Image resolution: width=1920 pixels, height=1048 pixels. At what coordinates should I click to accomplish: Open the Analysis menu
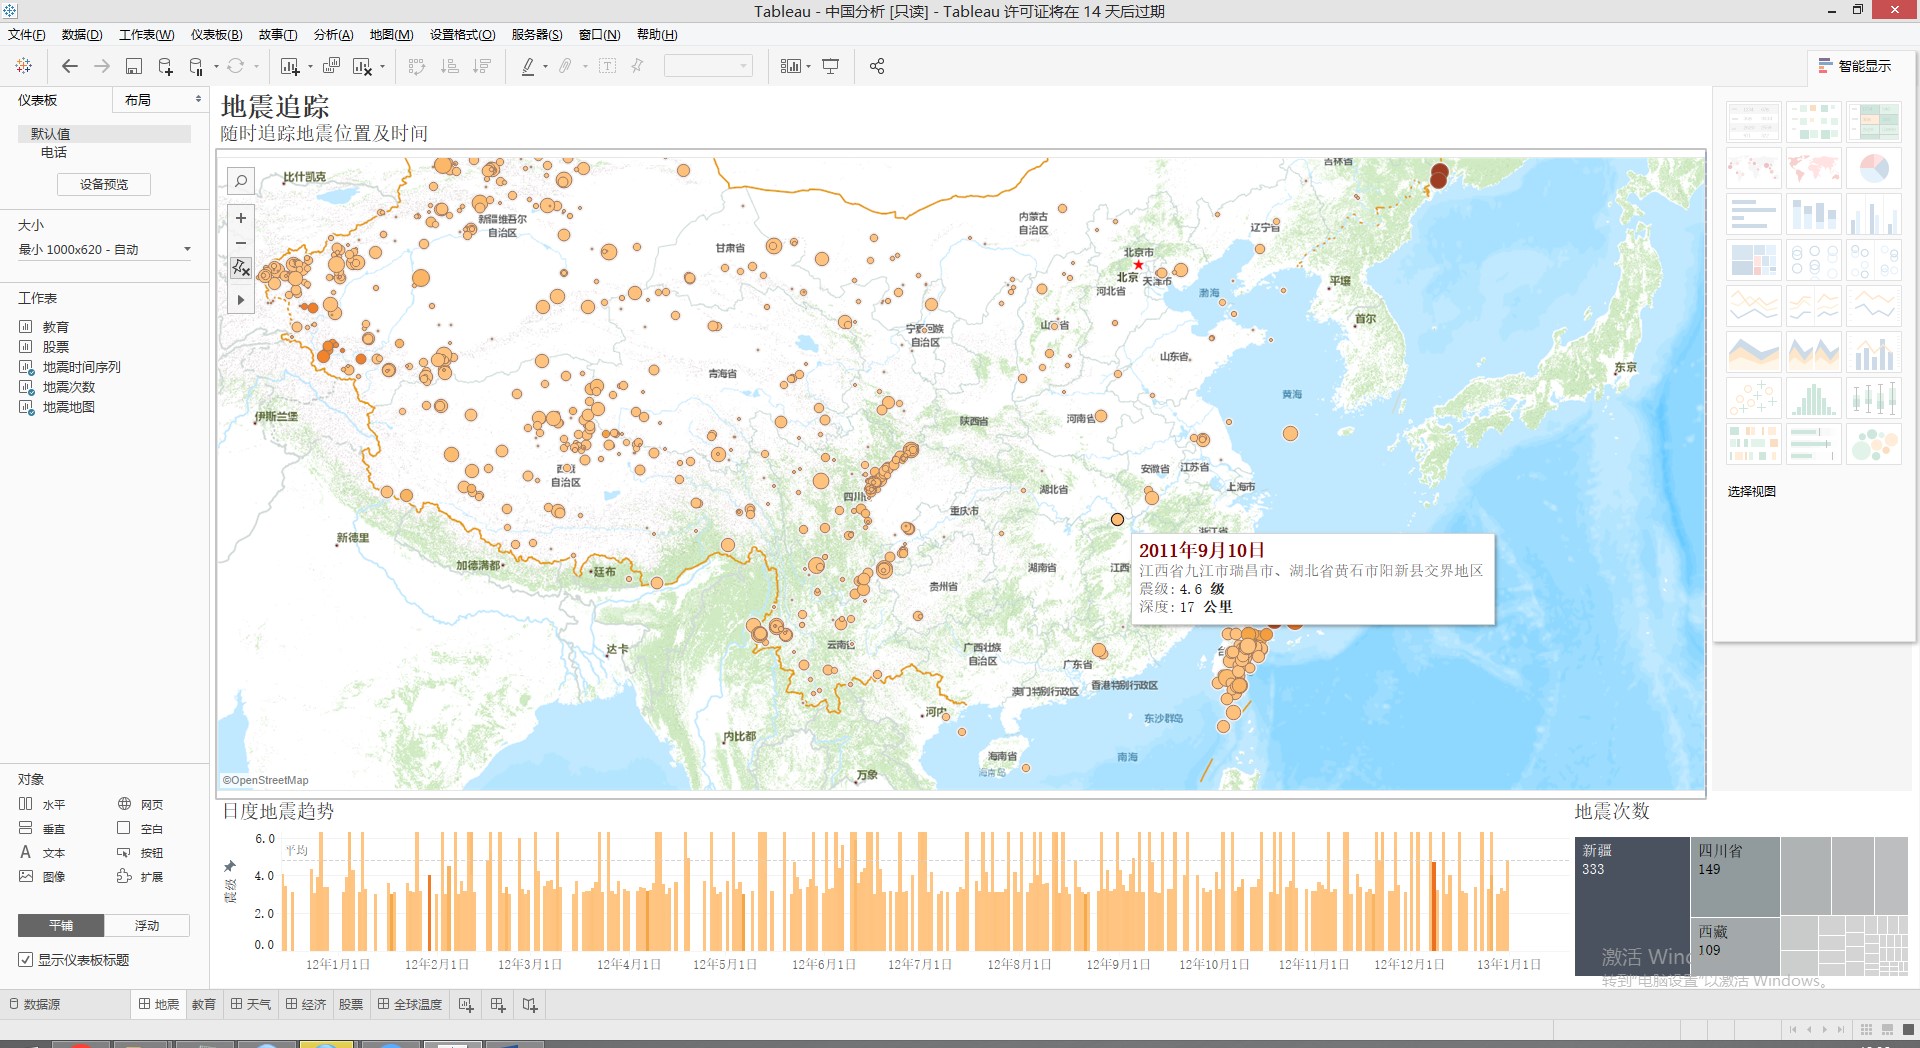tap(334, 35)
